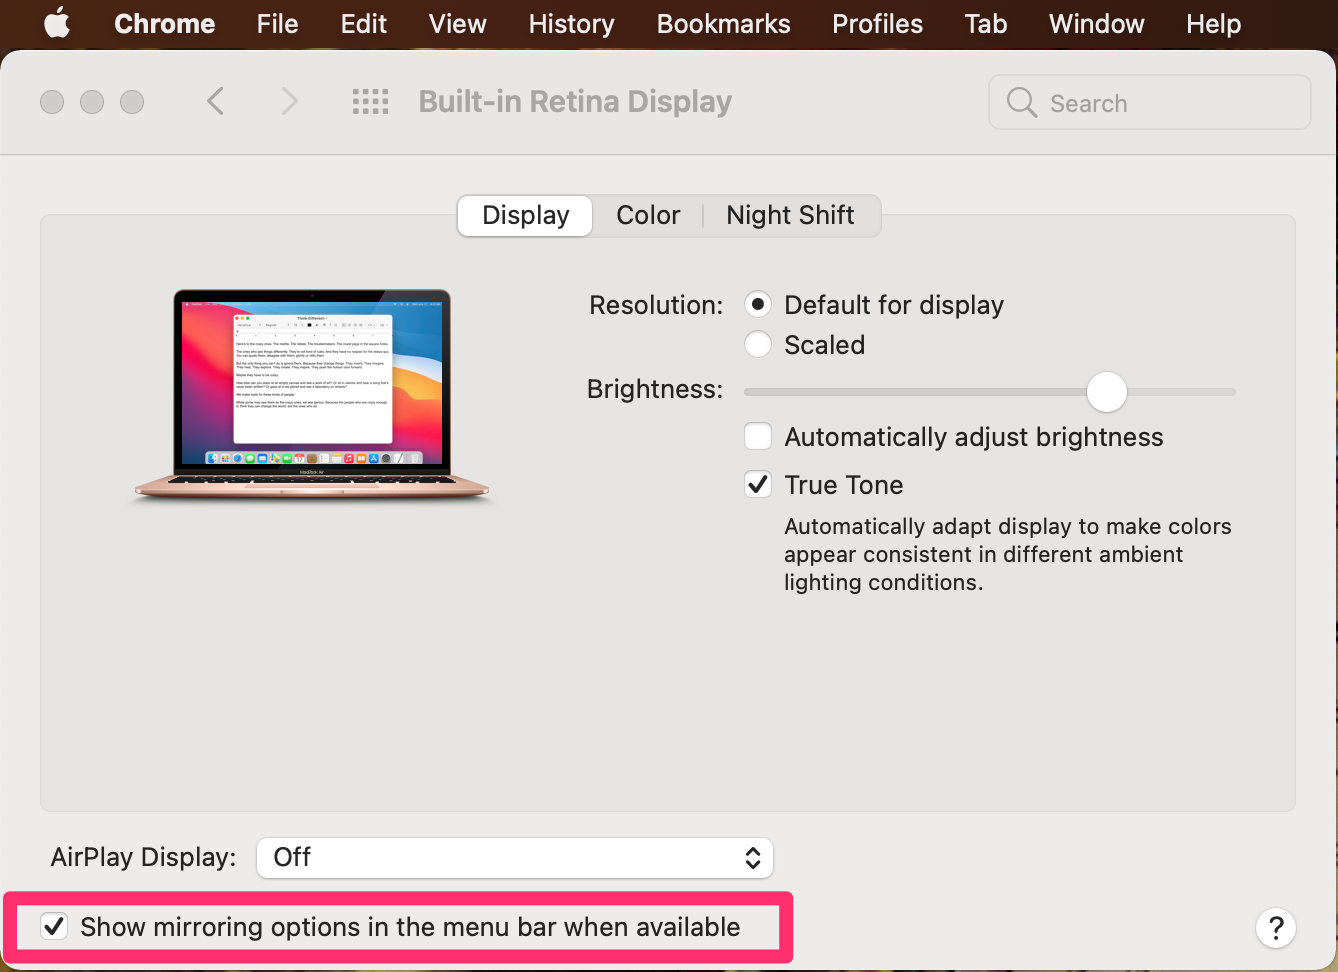
Task: Open the History menu
Action: tap(571, 23)
